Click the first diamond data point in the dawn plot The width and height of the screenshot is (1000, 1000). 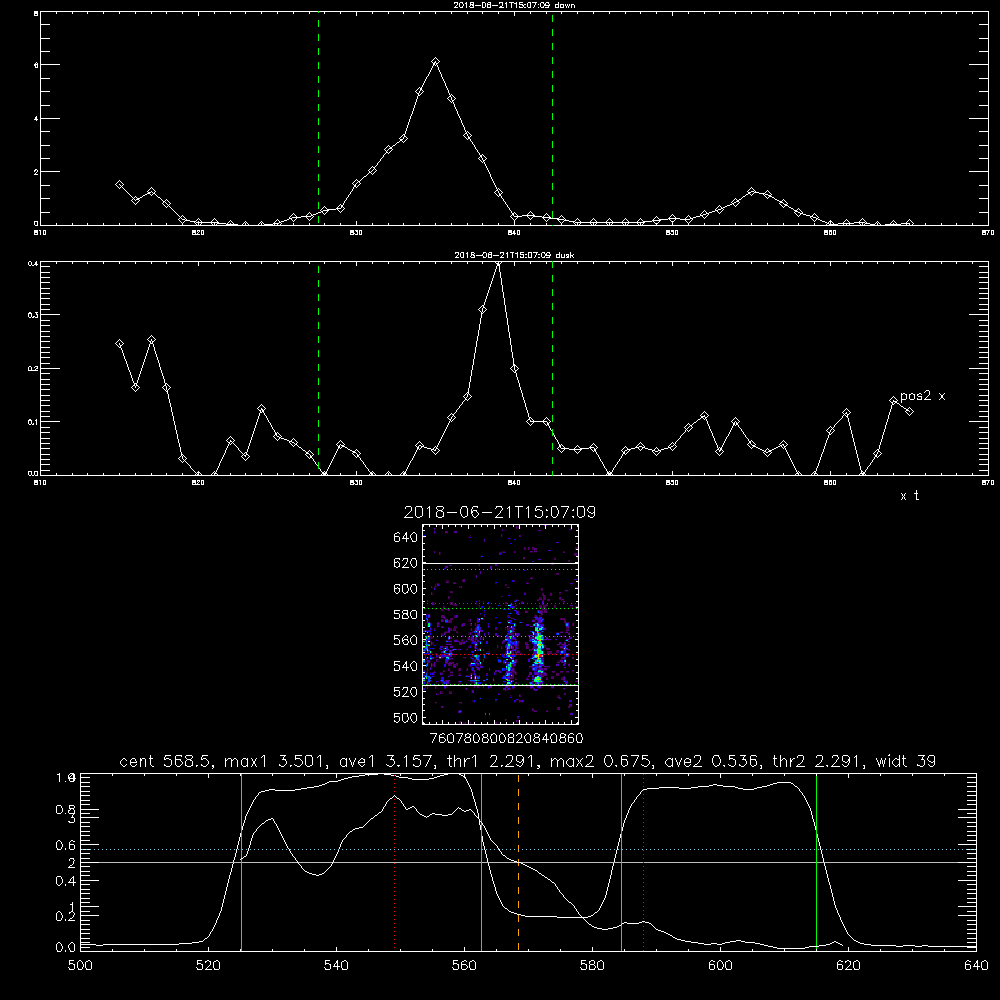(119, 184)
